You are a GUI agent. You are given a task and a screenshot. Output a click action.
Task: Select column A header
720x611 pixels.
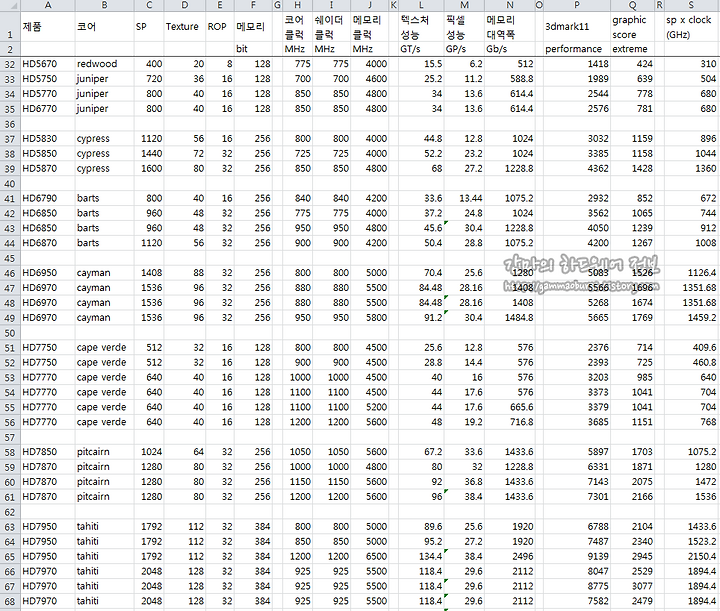[48, 5]
